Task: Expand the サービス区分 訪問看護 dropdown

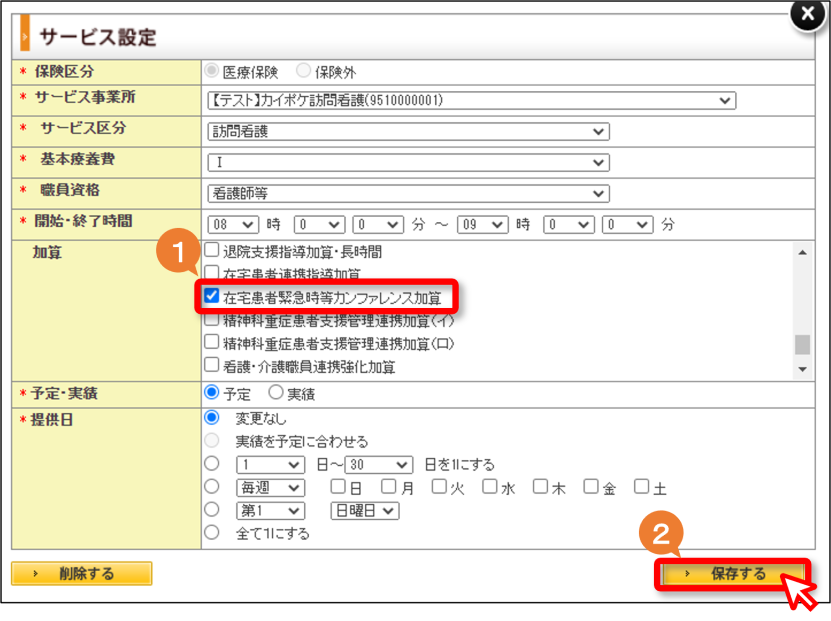Action: 409,131
